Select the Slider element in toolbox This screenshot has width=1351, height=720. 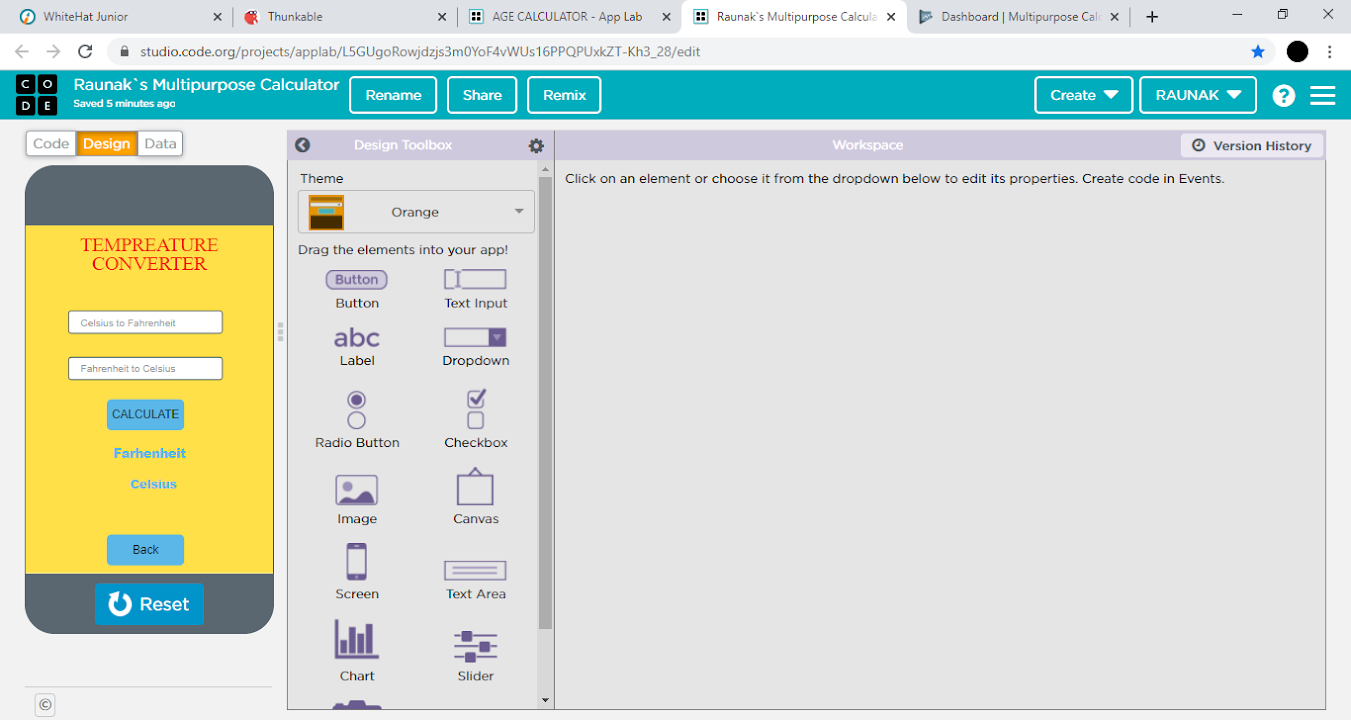[x=475, y=645]
